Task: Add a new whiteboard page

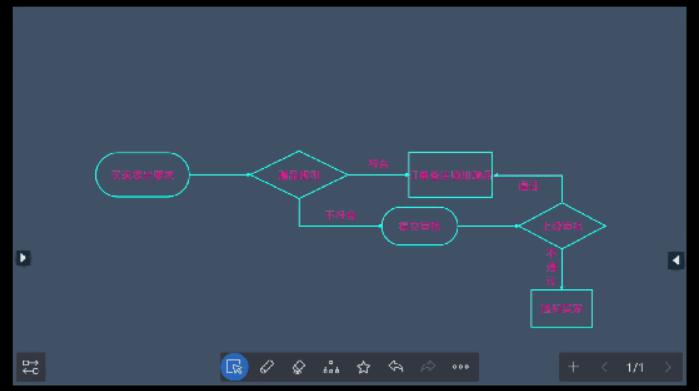Action: [x=574, y=367]
